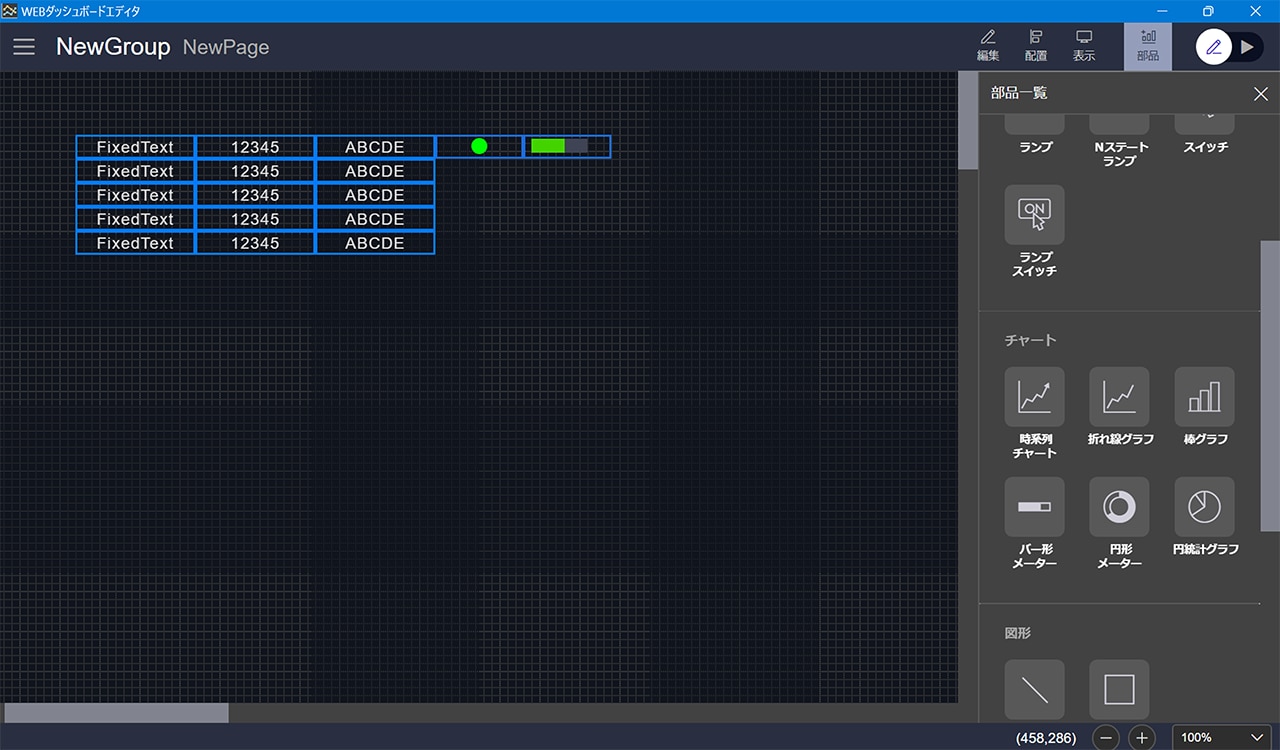
Task: Click the zoom out minus button
Action: (x=1106, y=738)
